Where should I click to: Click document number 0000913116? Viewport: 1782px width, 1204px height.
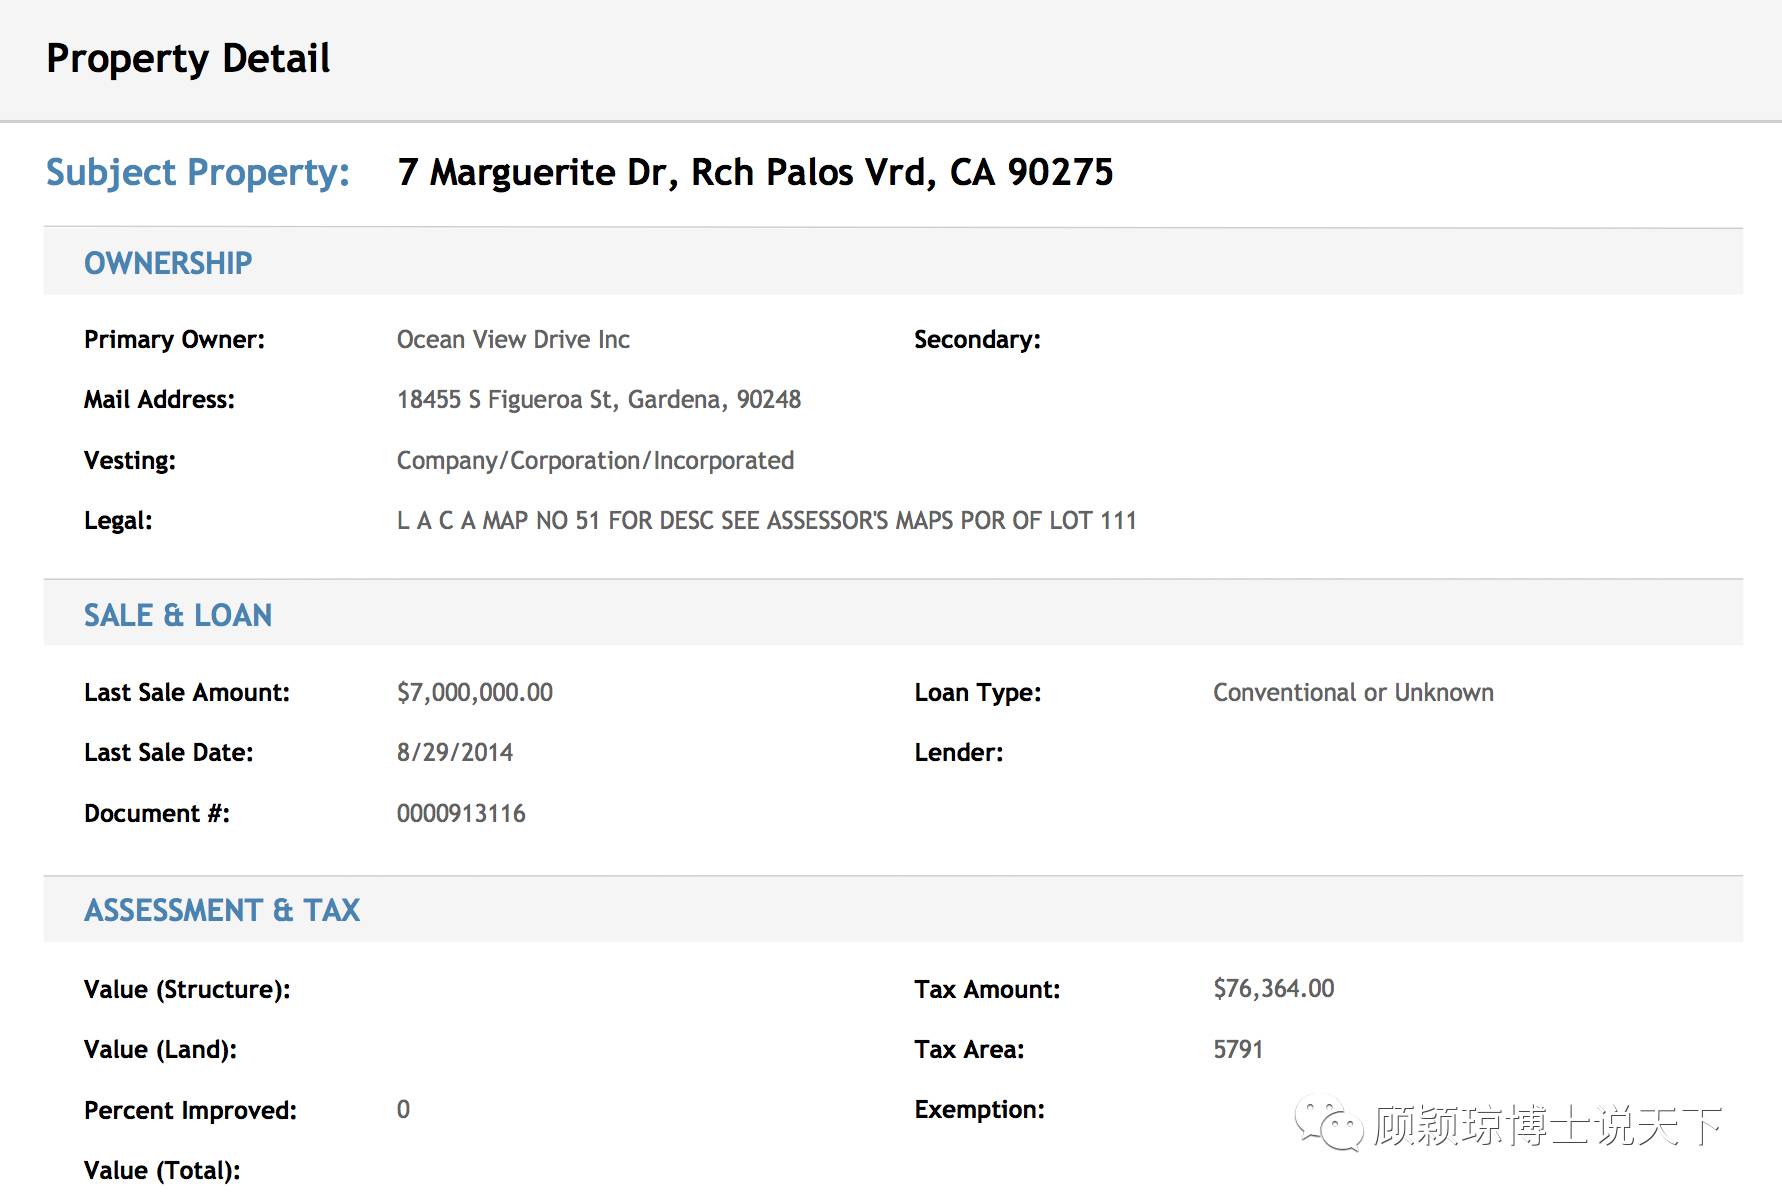pos(461,814)
